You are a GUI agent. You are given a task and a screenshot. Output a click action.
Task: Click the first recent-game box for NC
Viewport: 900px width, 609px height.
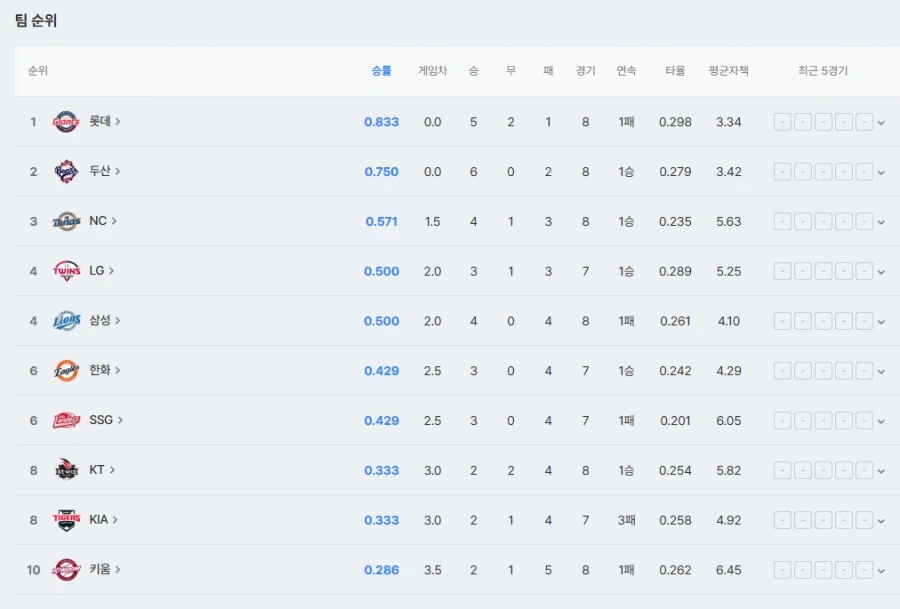782,221
